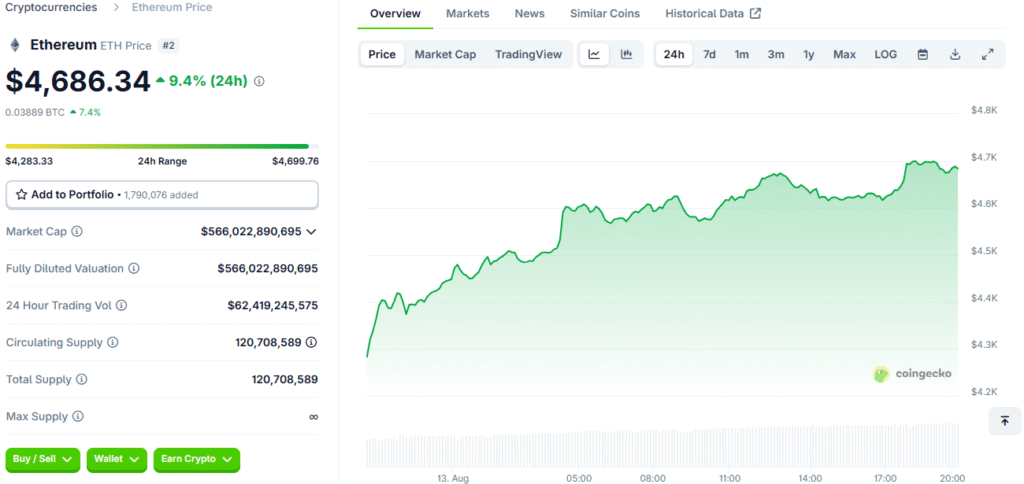Click the 05:00 time label on chart axis

(579, 479)
